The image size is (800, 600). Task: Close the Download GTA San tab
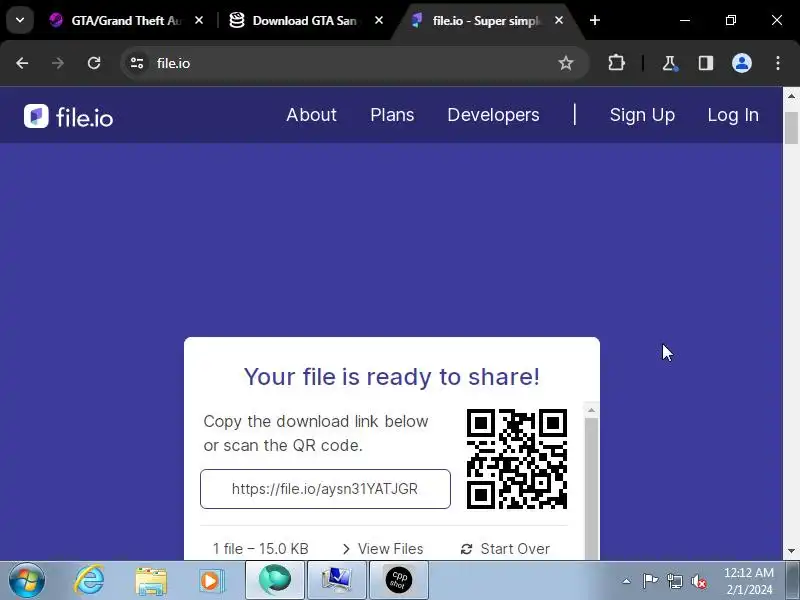379,20
